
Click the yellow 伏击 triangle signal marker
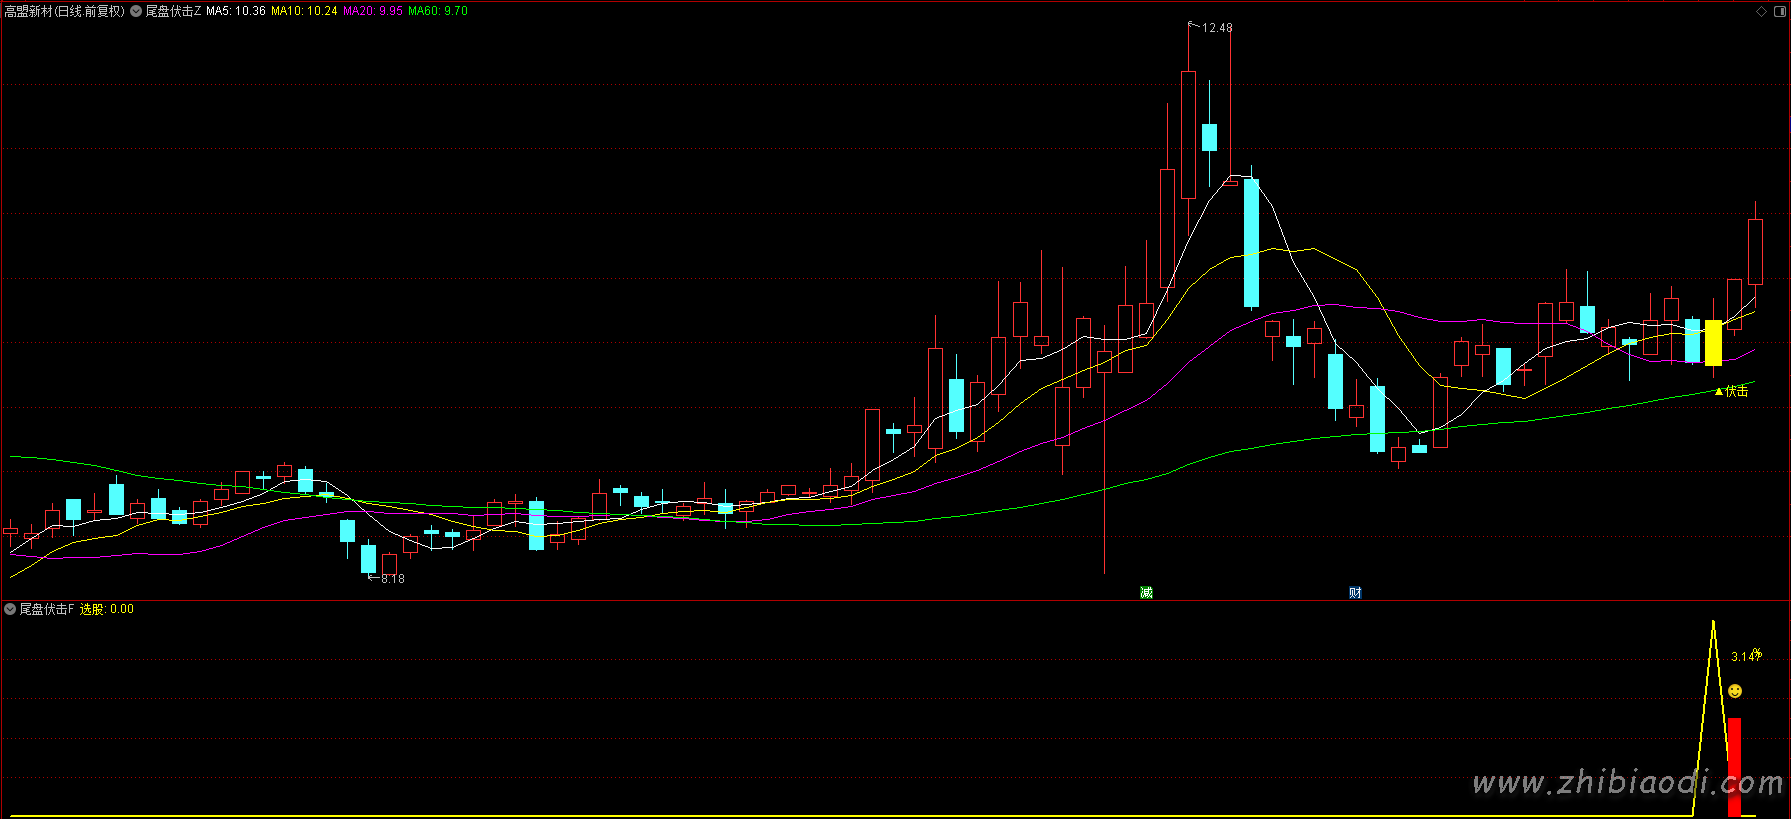click(1732, 391)
